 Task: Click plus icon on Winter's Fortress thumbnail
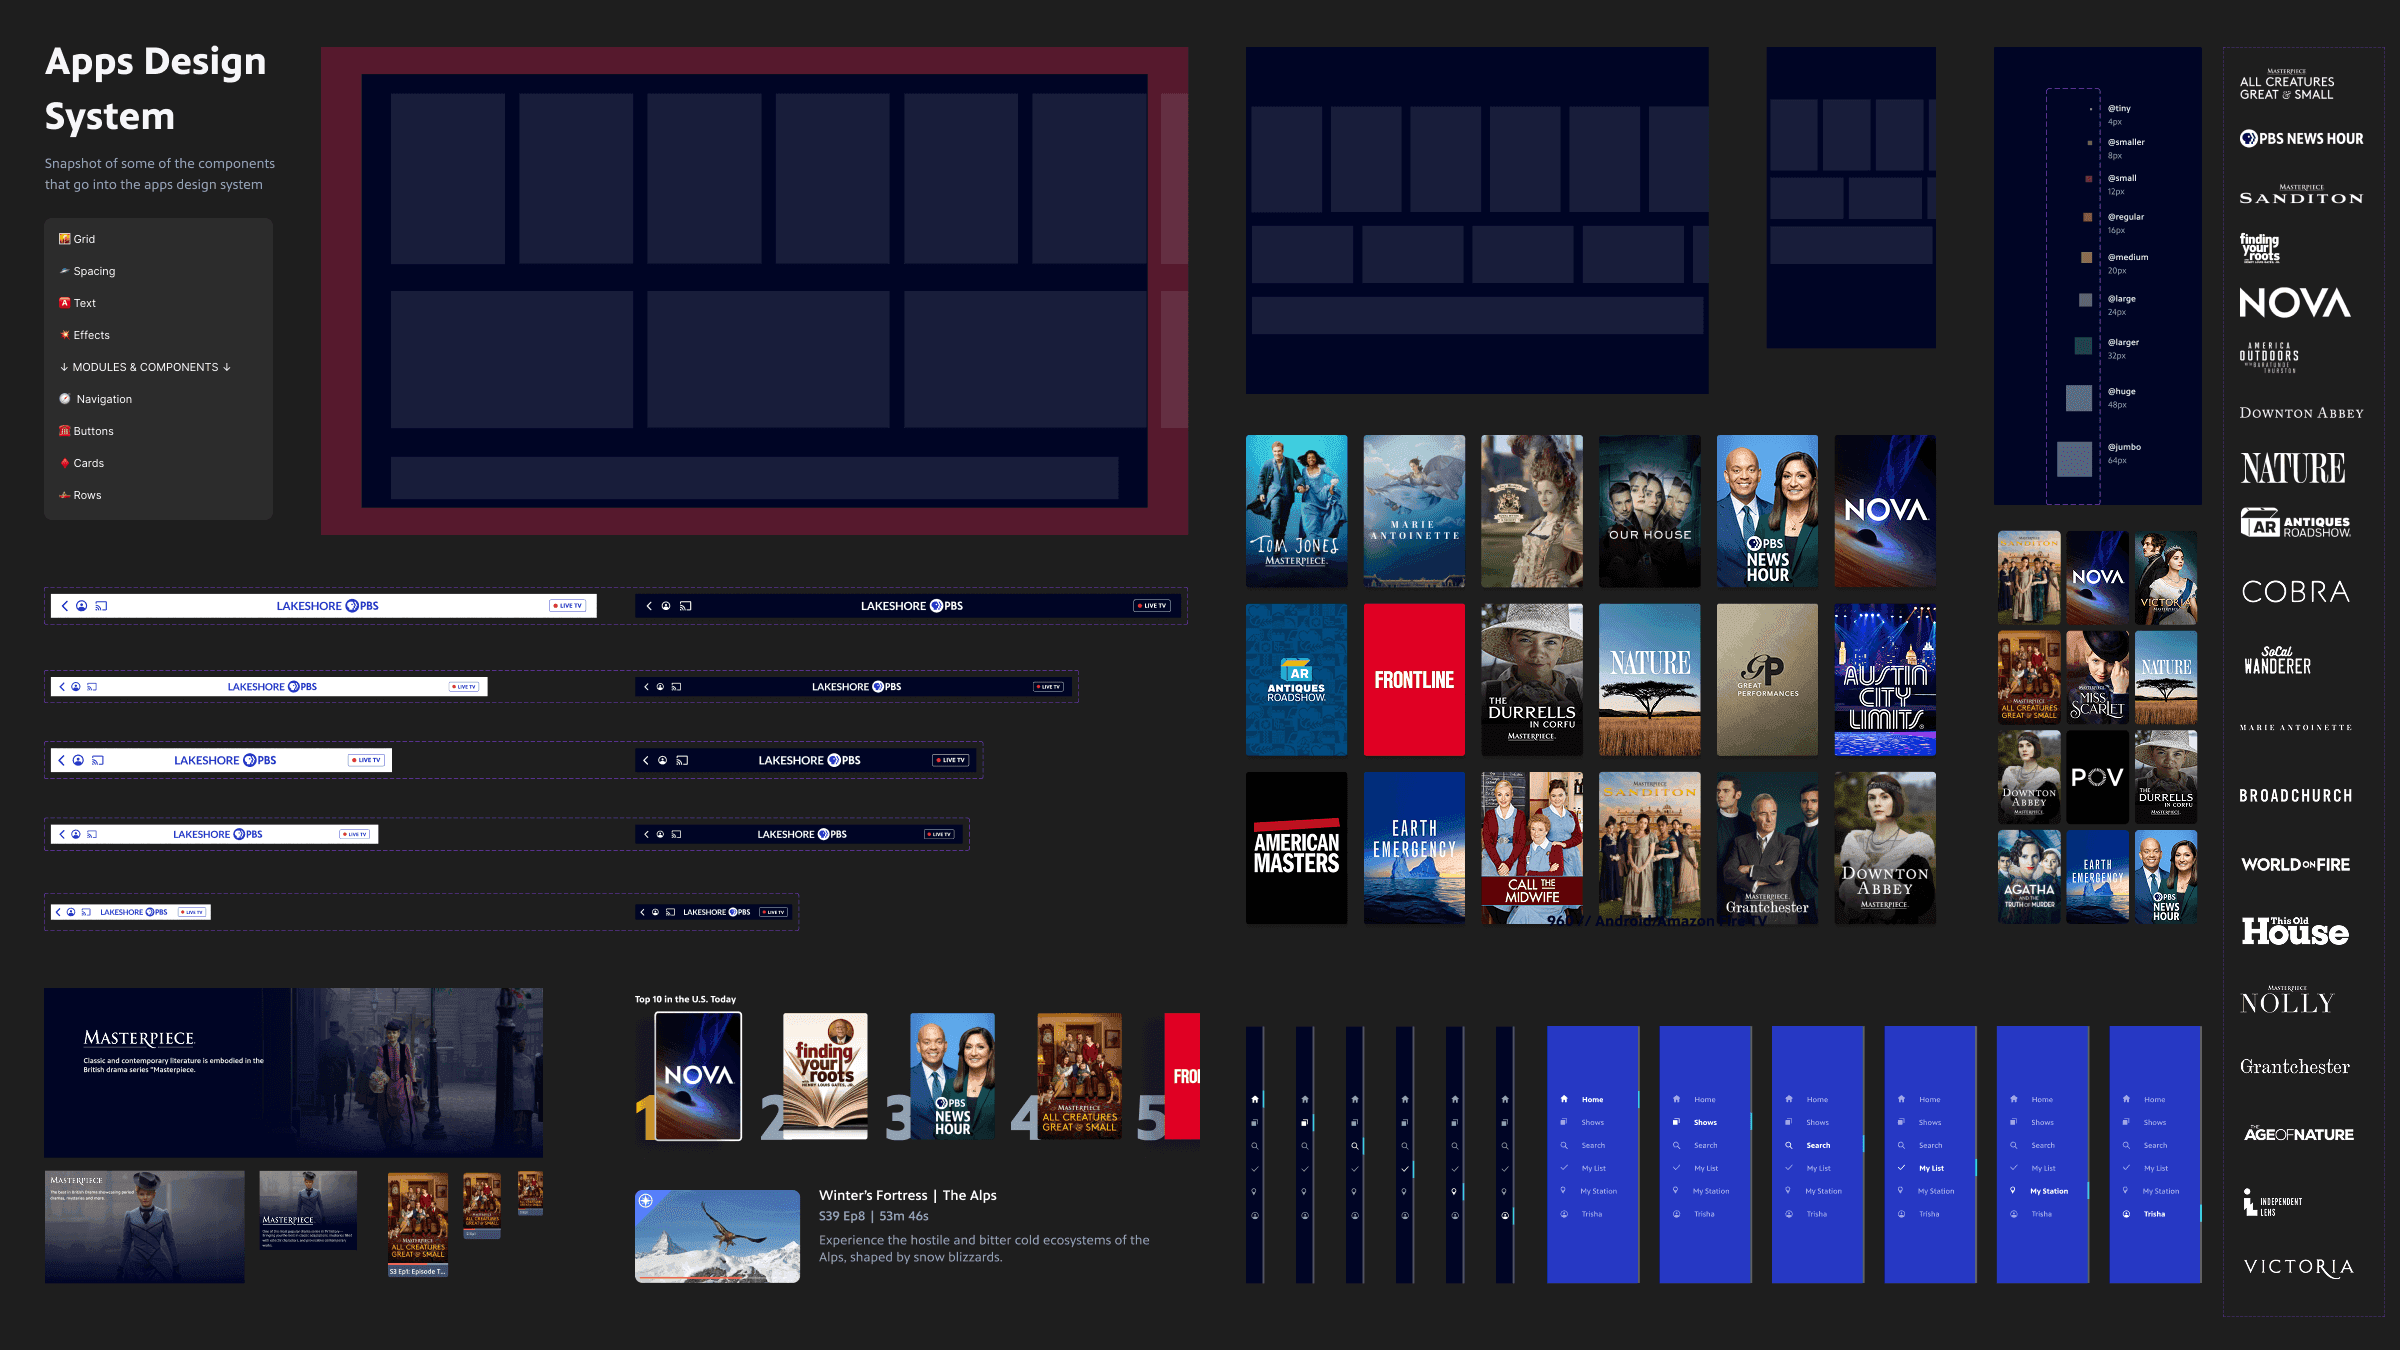(x=646, y=1201)
